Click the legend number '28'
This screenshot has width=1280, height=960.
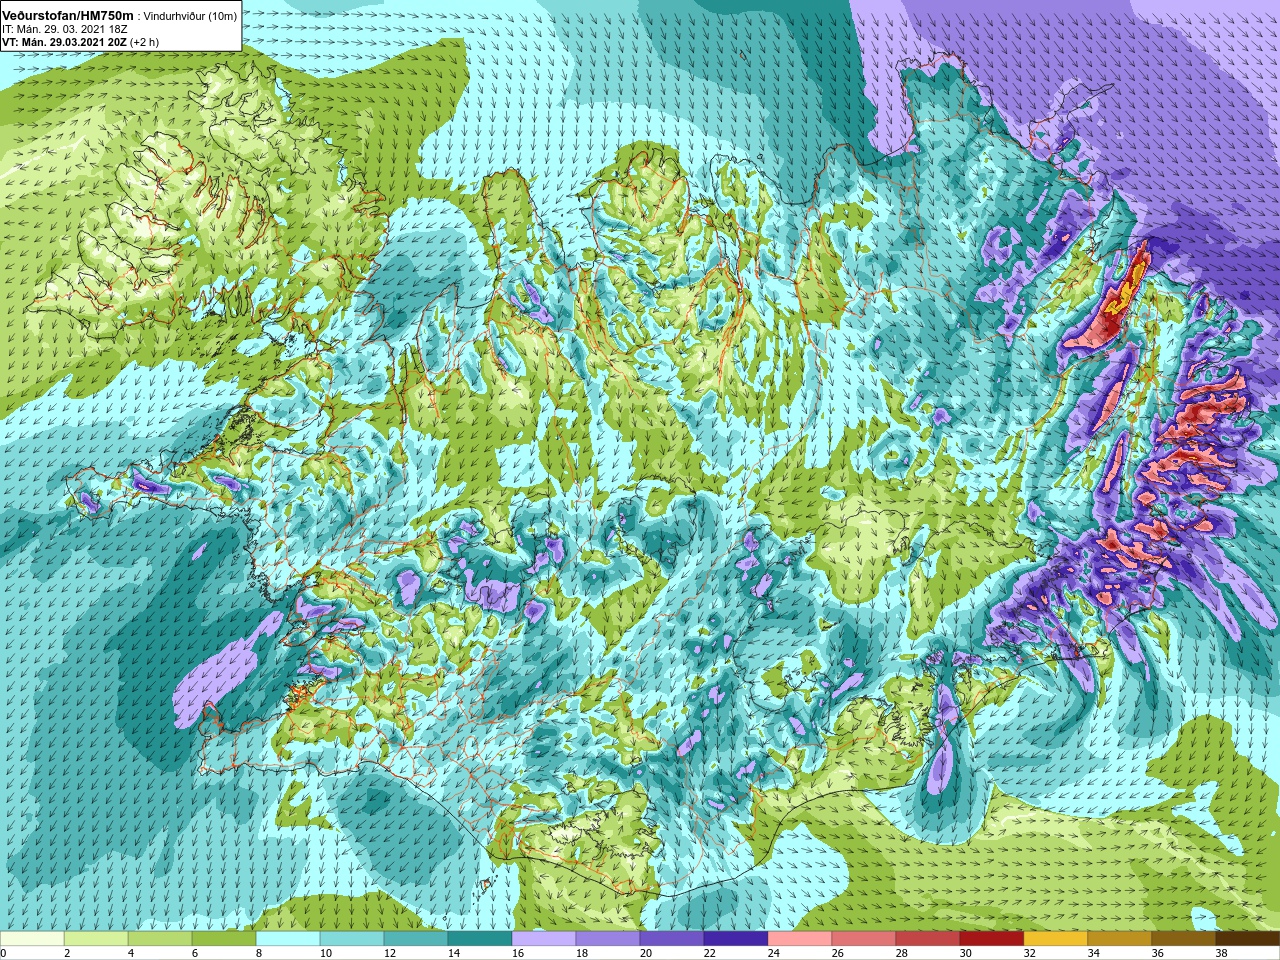click(901, 954)
